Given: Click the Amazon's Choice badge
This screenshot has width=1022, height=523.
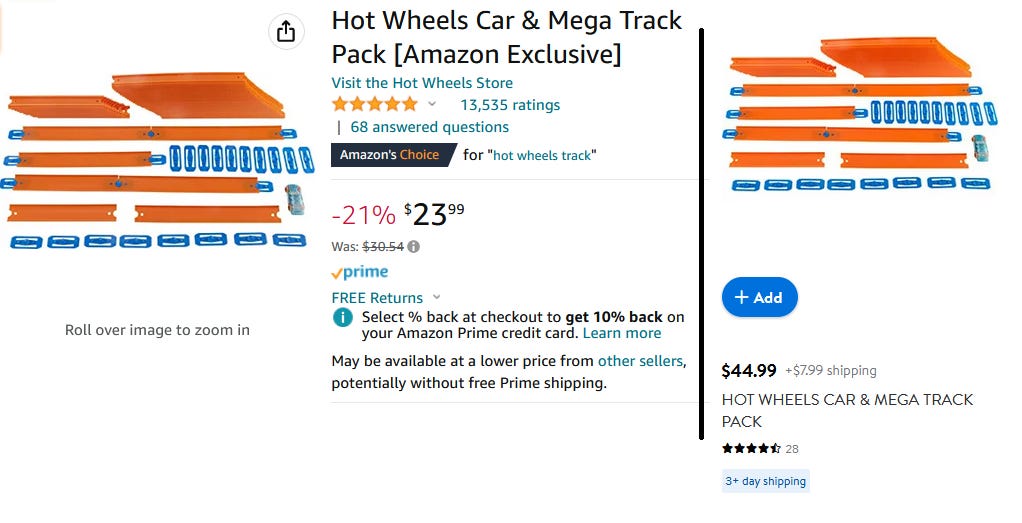Looking at the screenshot, I should (389, 155).
